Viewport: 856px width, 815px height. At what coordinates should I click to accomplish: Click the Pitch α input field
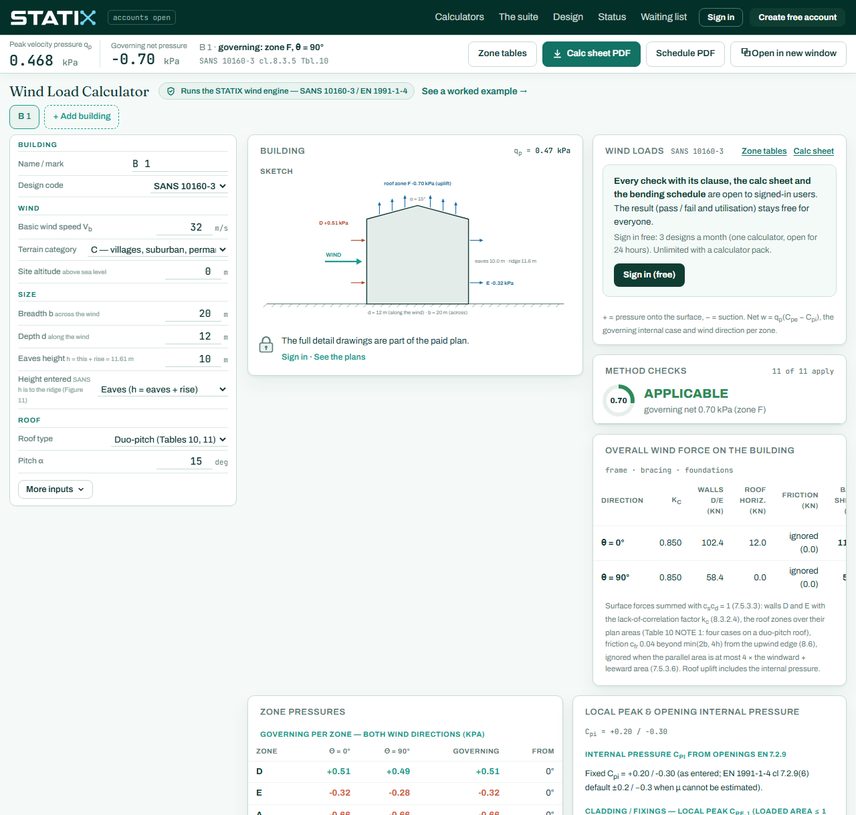[x=184, y=461]
